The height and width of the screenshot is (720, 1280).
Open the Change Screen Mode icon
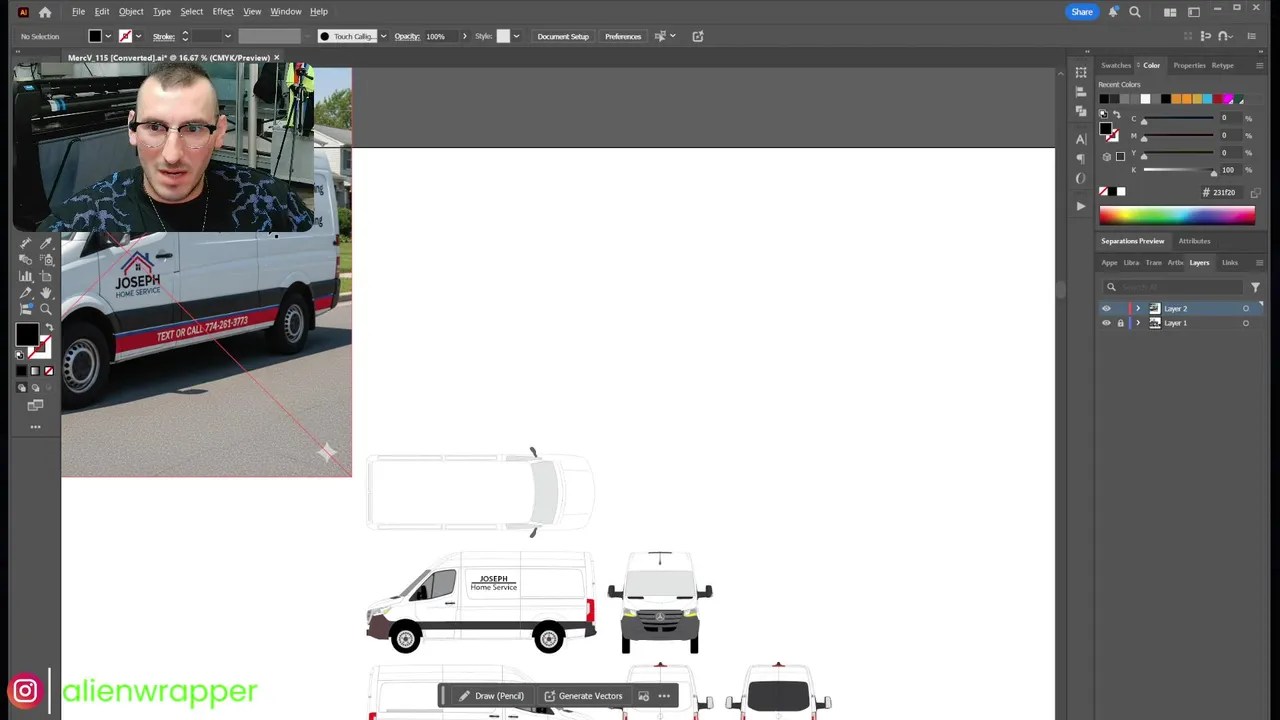pos(35,405)
